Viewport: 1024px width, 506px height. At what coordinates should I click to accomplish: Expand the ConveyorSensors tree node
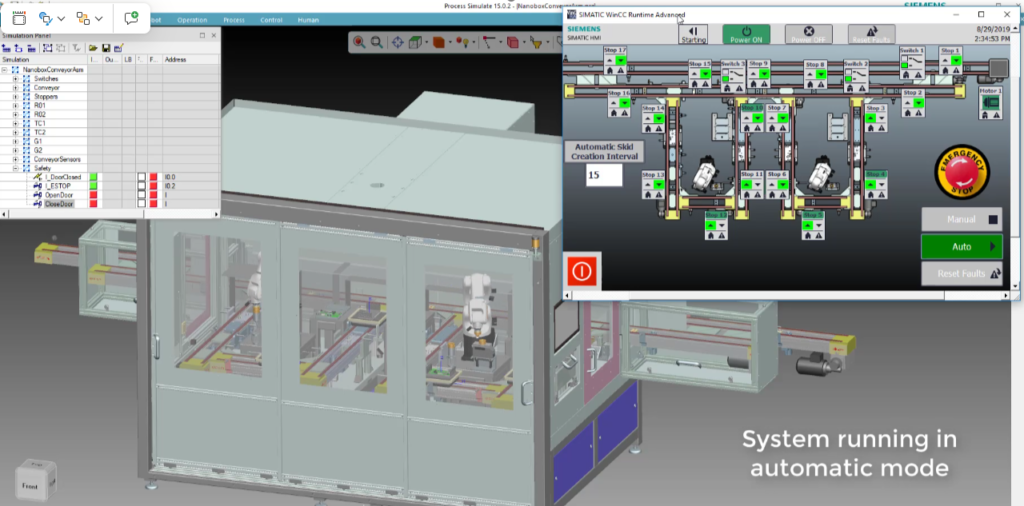pyautogui.click(x=16, y=159)
